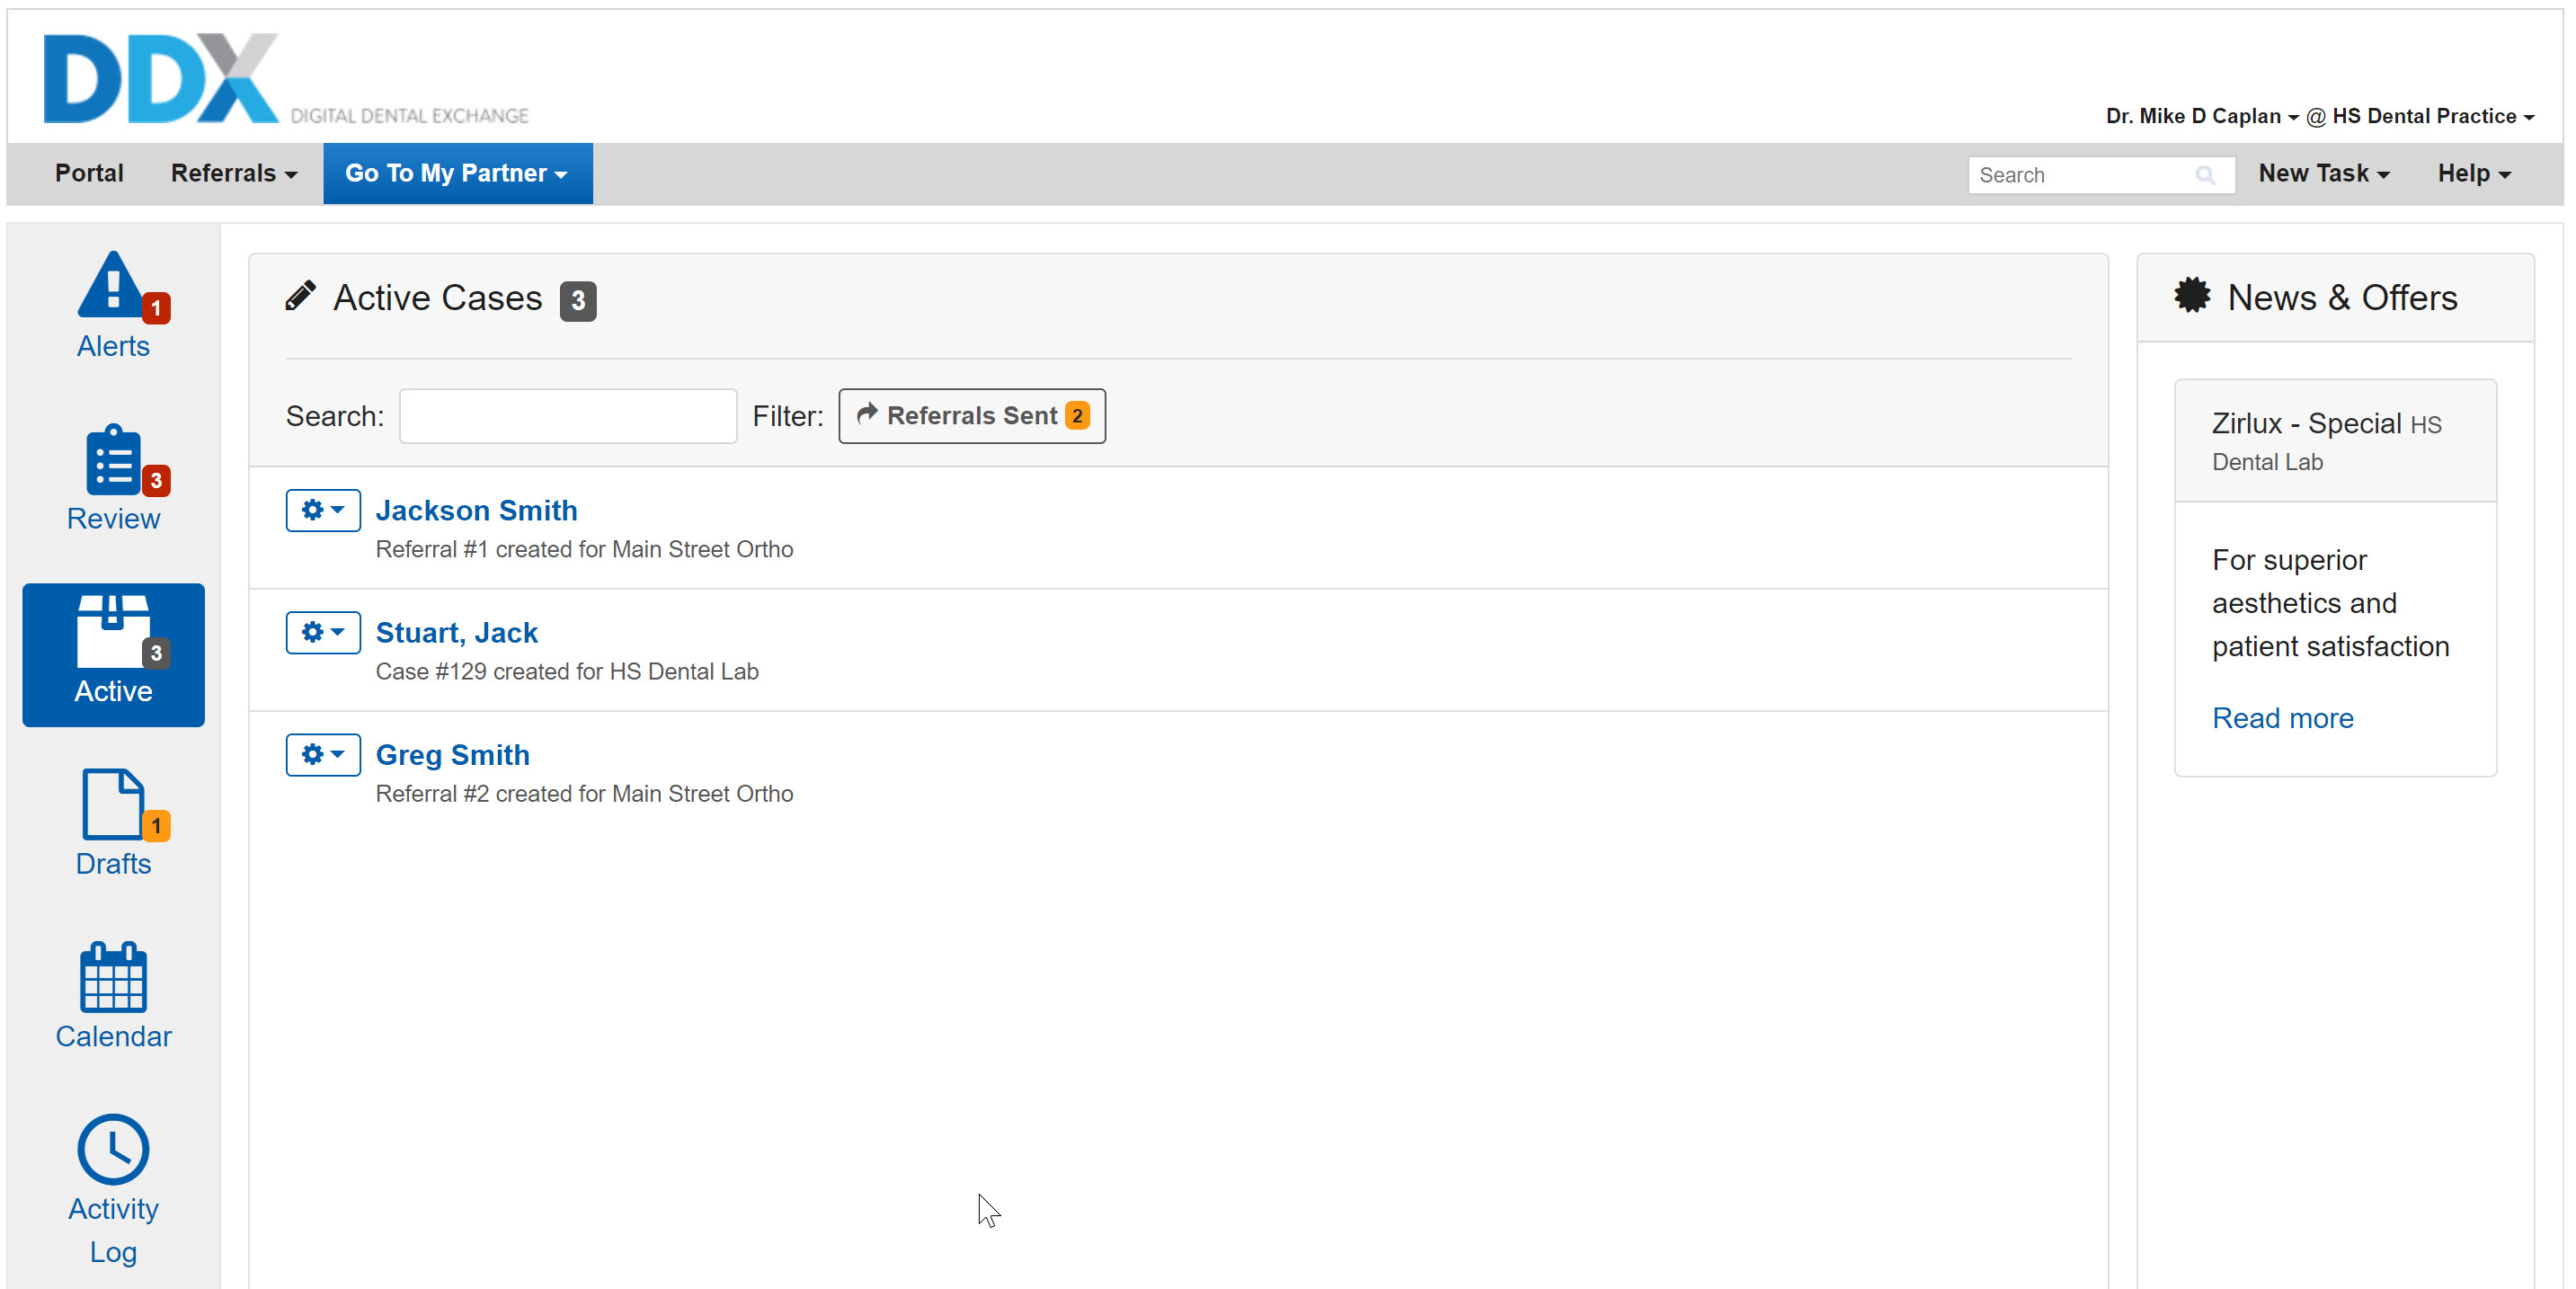Click the Active sidebar badge showing 3
The width and height of the screenshot is (2576, 1289).
(155, 653)
